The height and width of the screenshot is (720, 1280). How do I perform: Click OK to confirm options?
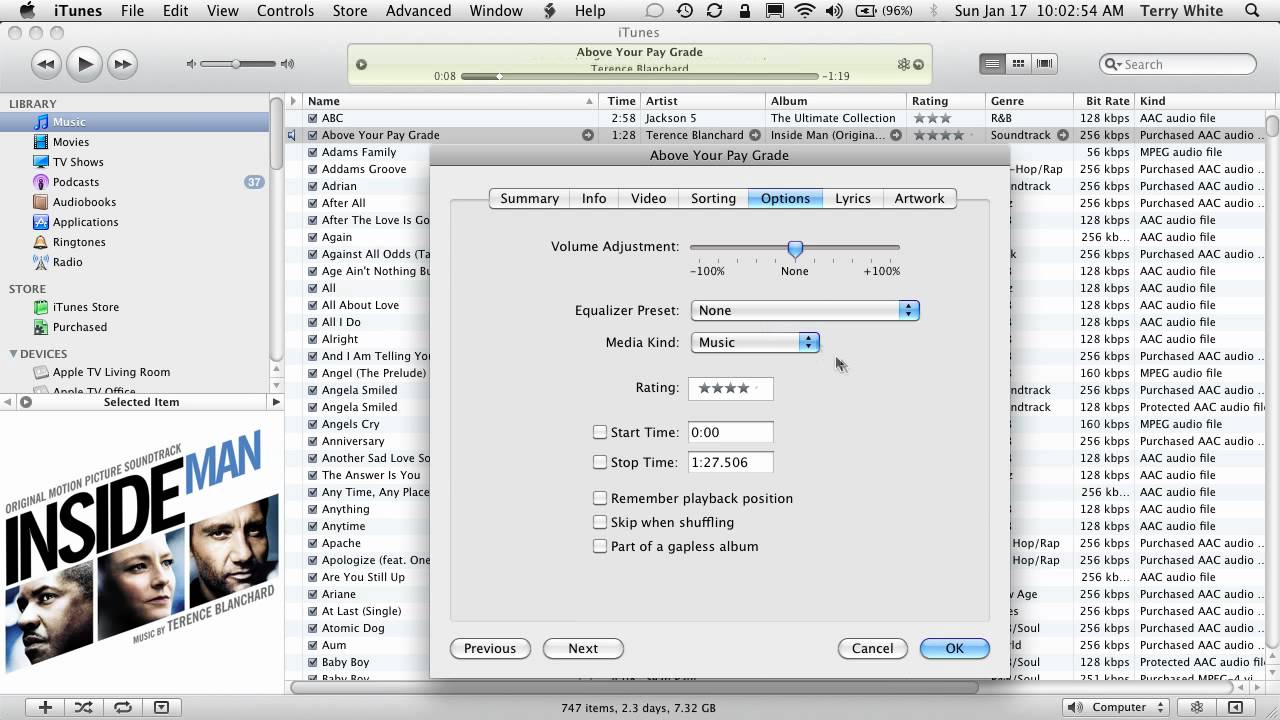click(954, 648)
